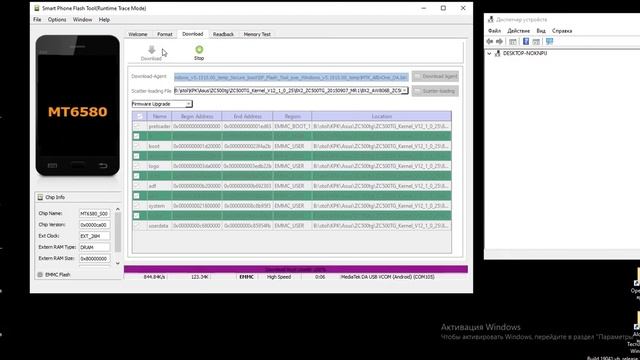Image resolution: width=640 pixels, height=360 pixels.
Task: Open the Help menu in Flash Tool
Action: coord(104,20)
